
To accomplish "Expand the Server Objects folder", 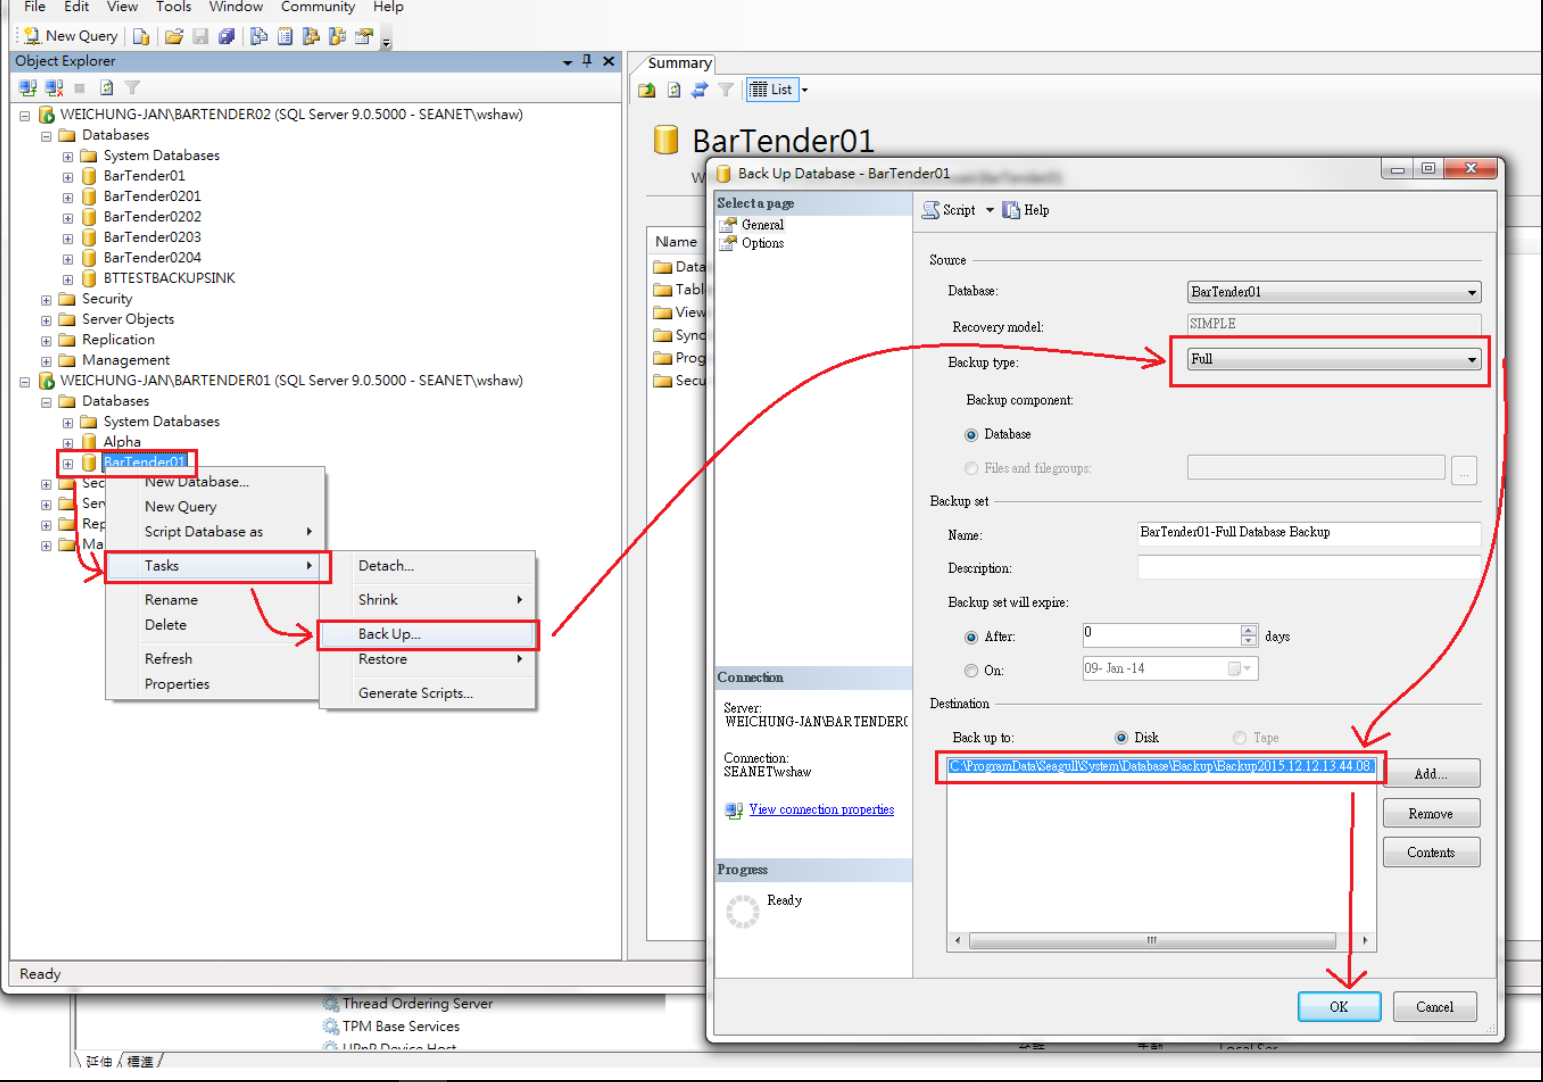I will 46,320.
